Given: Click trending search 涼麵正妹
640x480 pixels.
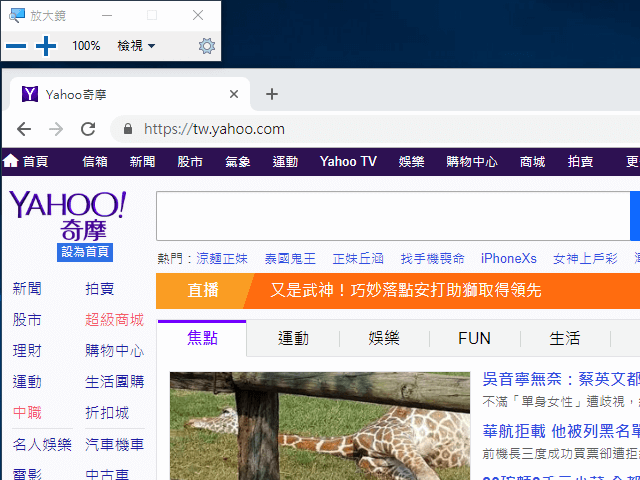Looking at the screenshot, I should click(222, 258).
